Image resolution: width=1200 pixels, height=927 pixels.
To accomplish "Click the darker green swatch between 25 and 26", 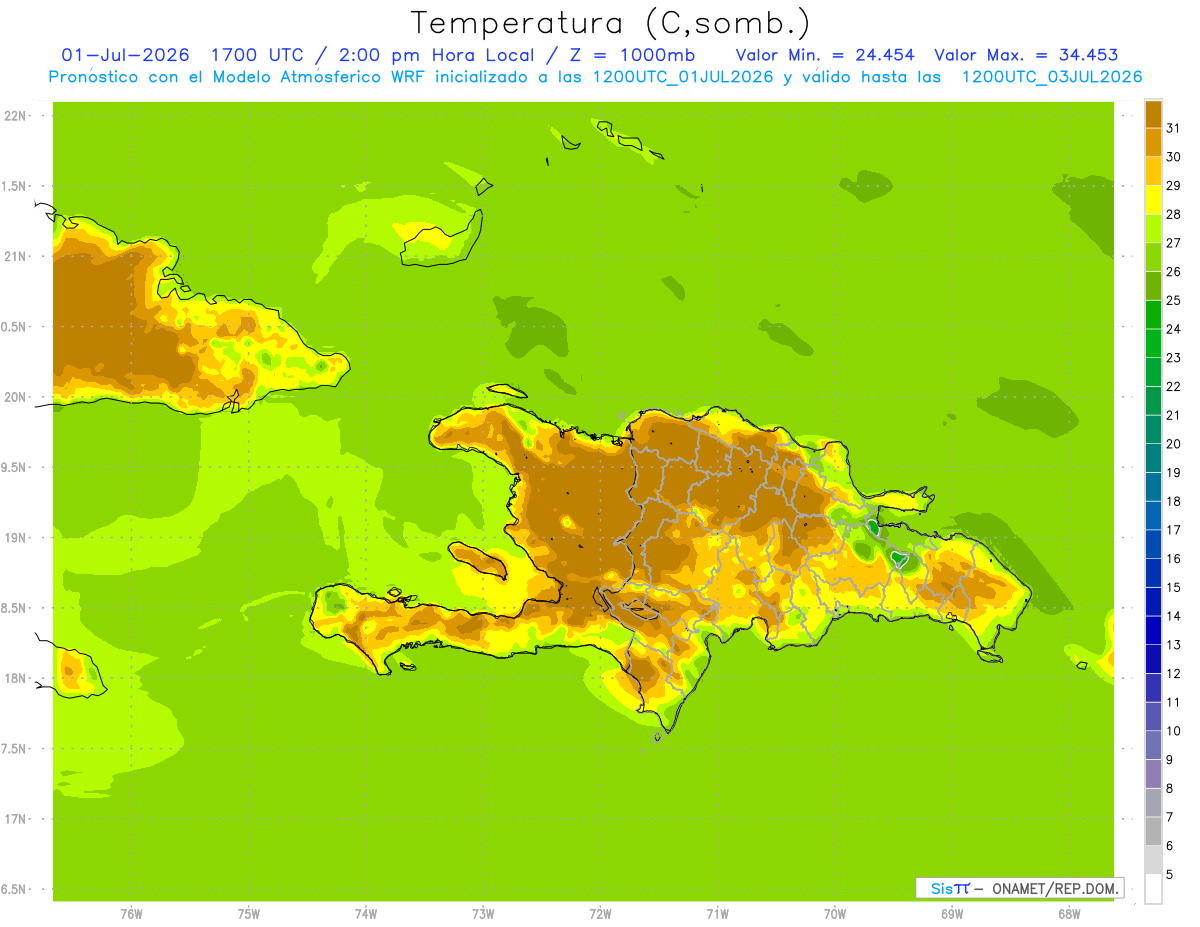I will point(1153,286).
